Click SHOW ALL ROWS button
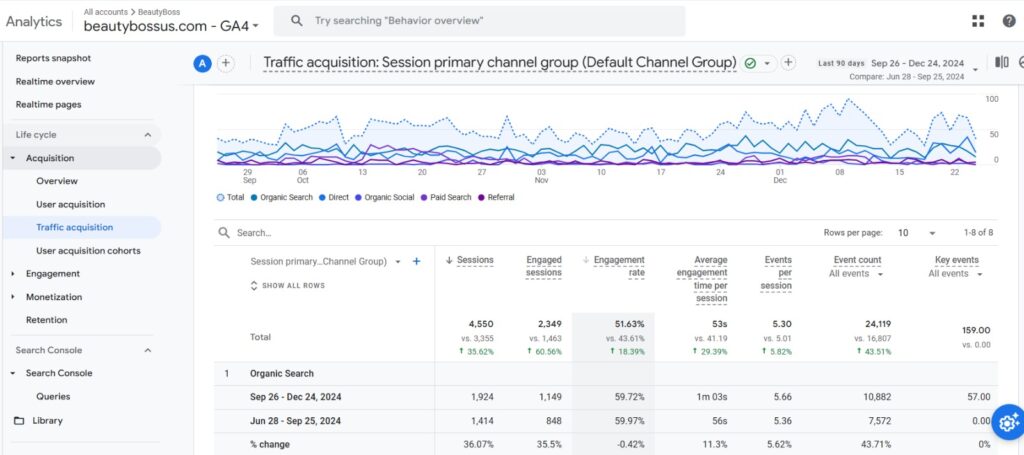This screenshot has height=455, width=1024. coord(287,286)
